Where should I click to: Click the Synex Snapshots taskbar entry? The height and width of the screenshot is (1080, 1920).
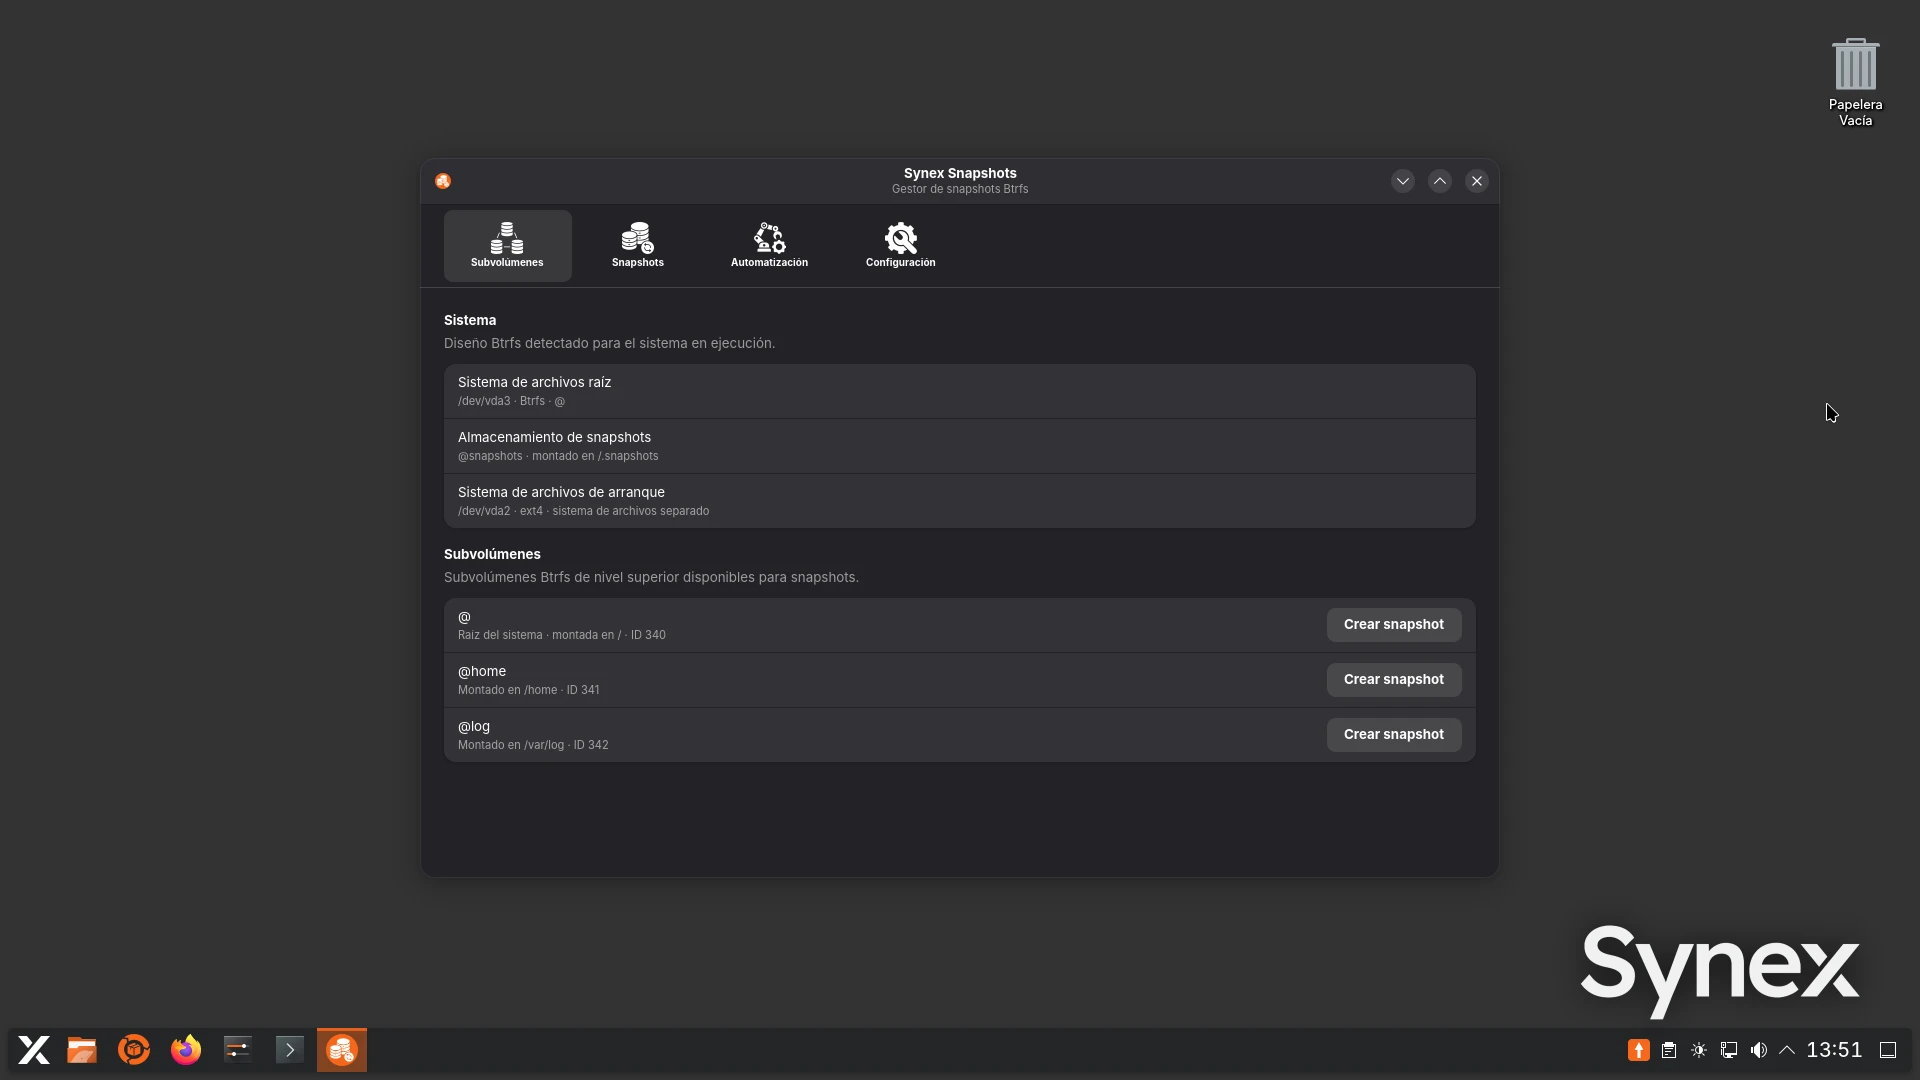tap(342, 1050)
